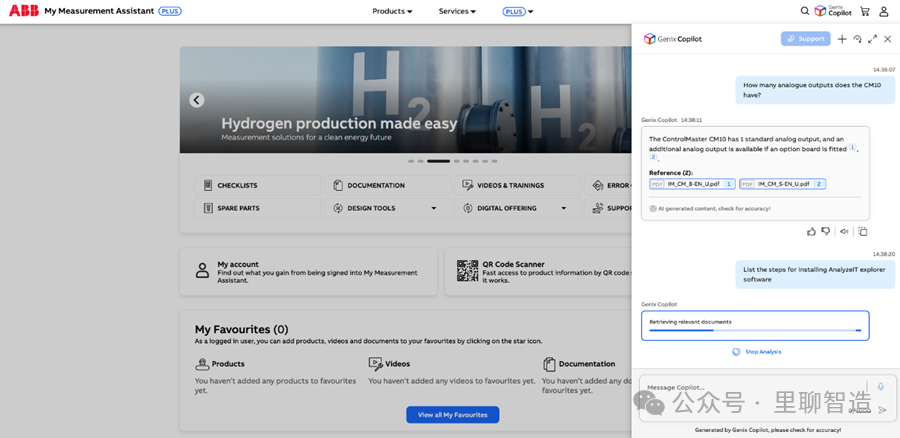This screenshot has width=900, height=438.
Task: Select the active carousel indicator dash
Action: point(439,161)
